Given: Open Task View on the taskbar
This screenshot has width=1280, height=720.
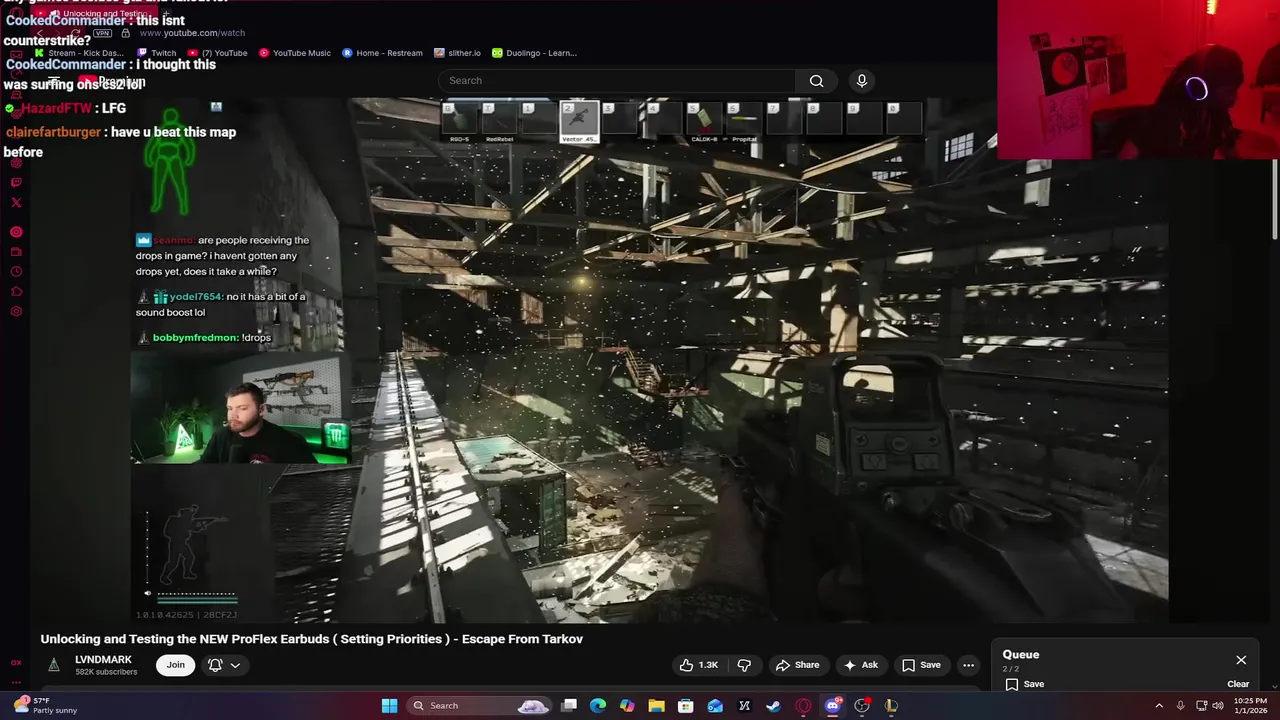Looking at the screenshot, I should click(569, 706).
